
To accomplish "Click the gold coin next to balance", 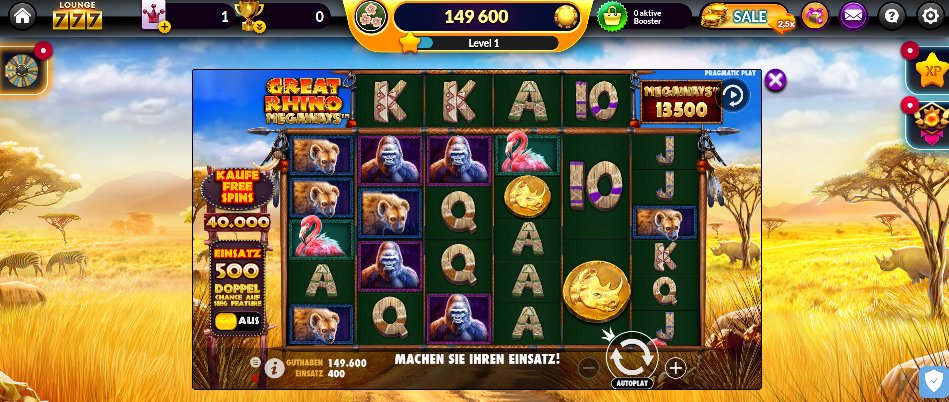I will 566,16.
